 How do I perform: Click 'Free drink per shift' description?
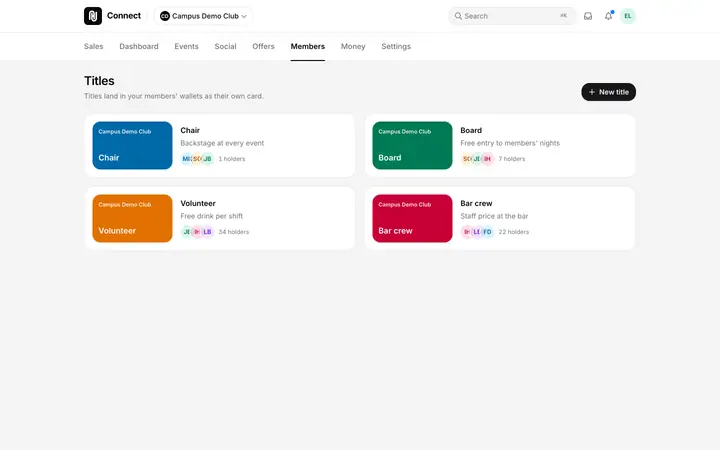click(212, 216)
